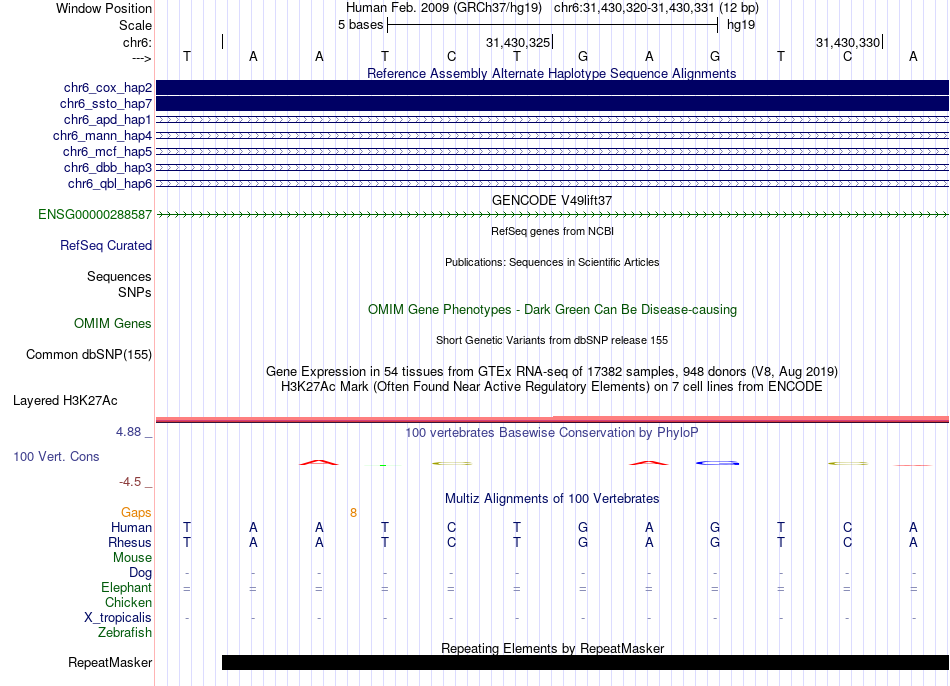
Task: Click the Rhesus alignment row label
Action: tap(130, 542)
